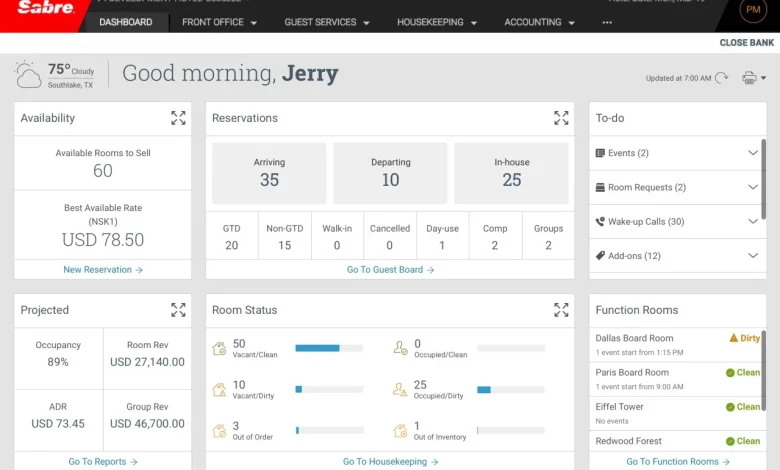Screen dimensions: 780x470
Task: Click the printer icon
Action: click(749, 78)
